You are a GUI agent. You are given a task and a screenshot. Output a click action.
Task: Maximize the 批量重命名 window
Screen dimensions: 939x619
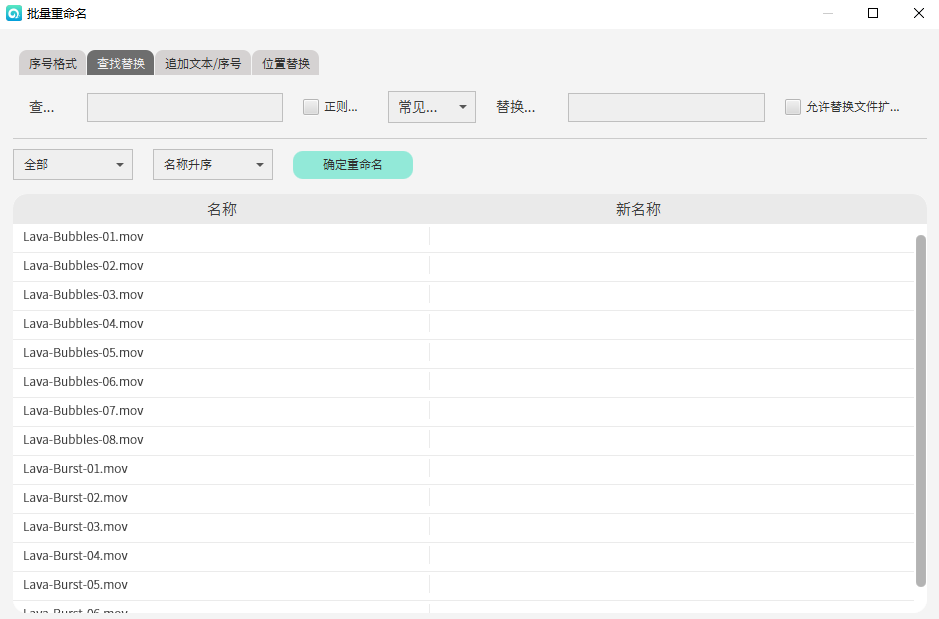(x=873, y=13)
